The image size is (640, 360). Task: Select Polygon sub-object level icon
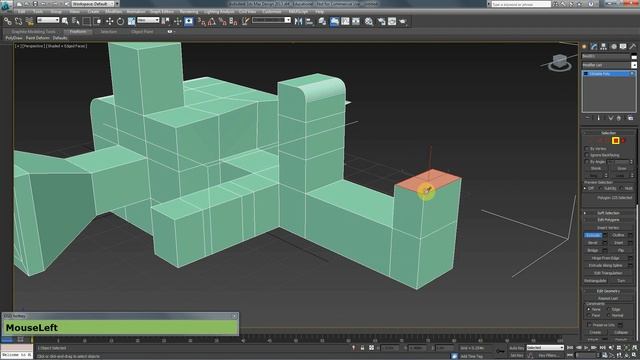tap(616, 140)
